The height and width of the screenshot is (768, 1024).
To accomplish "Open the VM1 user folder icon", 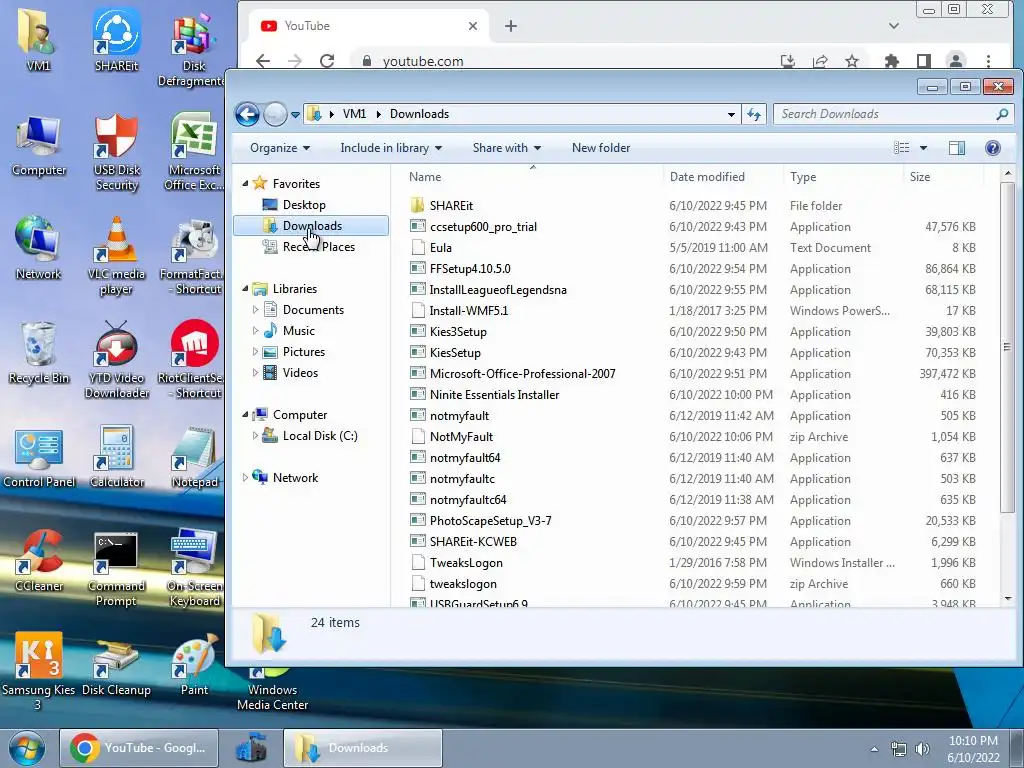I will (x=38, y=39).
